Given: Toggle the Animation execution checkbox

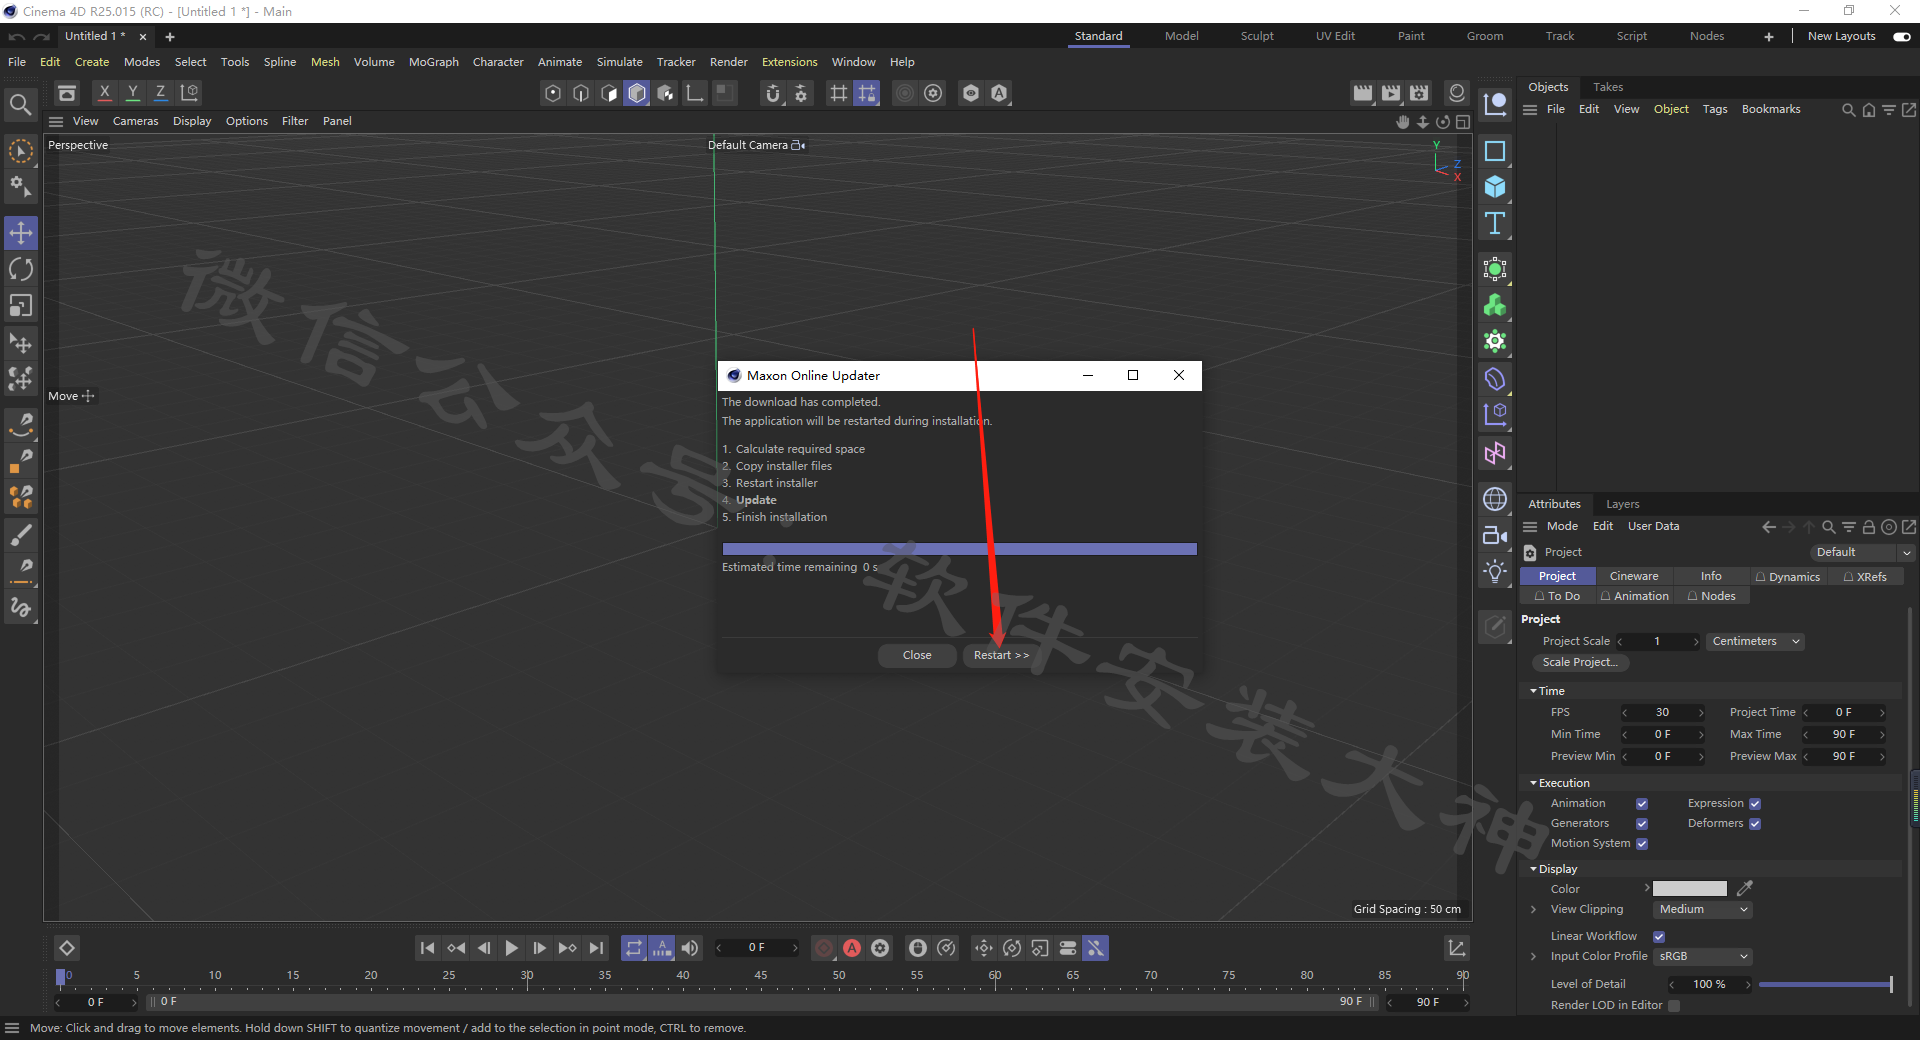Looking at the screenshot, I should click(1642, 804).
